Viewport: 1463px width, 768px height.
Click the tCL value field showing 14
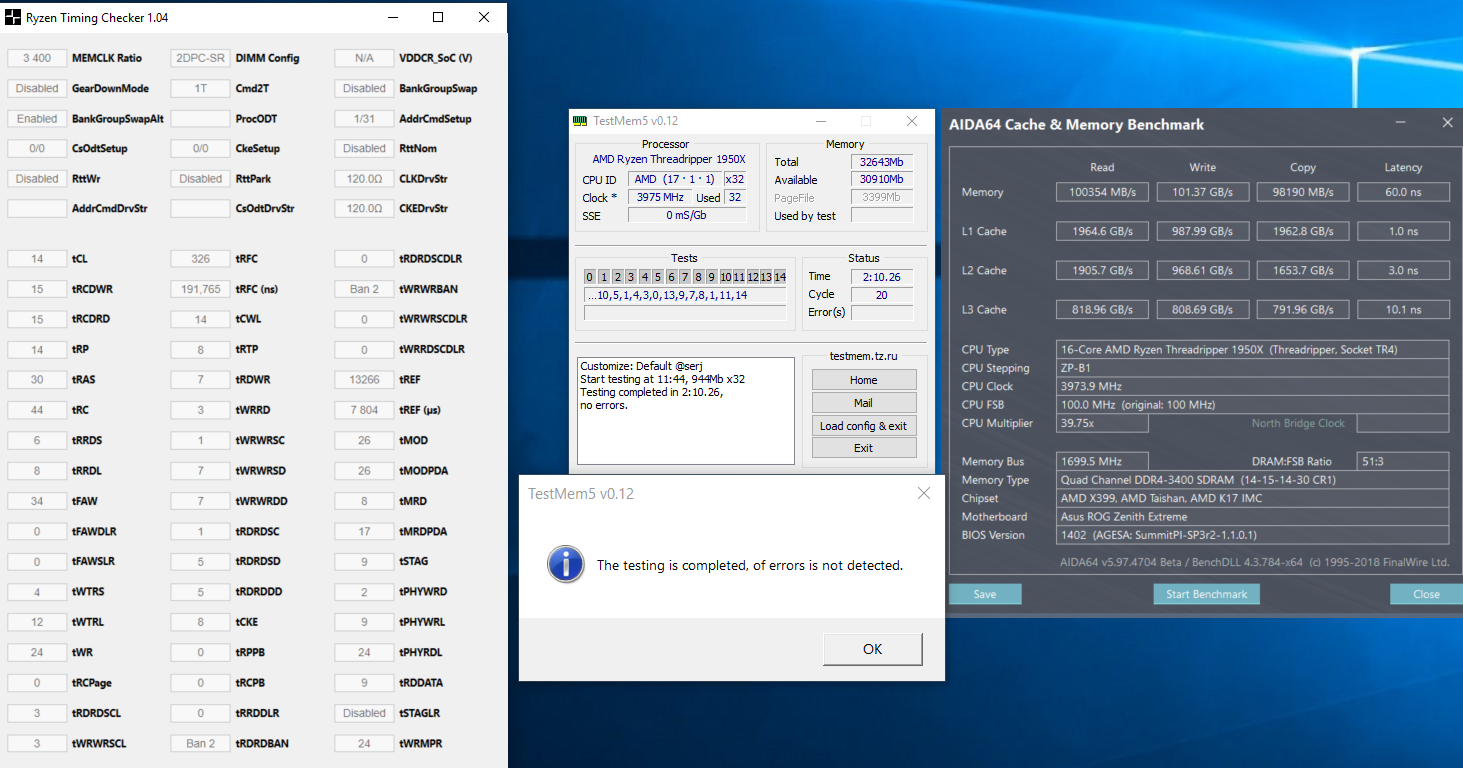point(37,259)
